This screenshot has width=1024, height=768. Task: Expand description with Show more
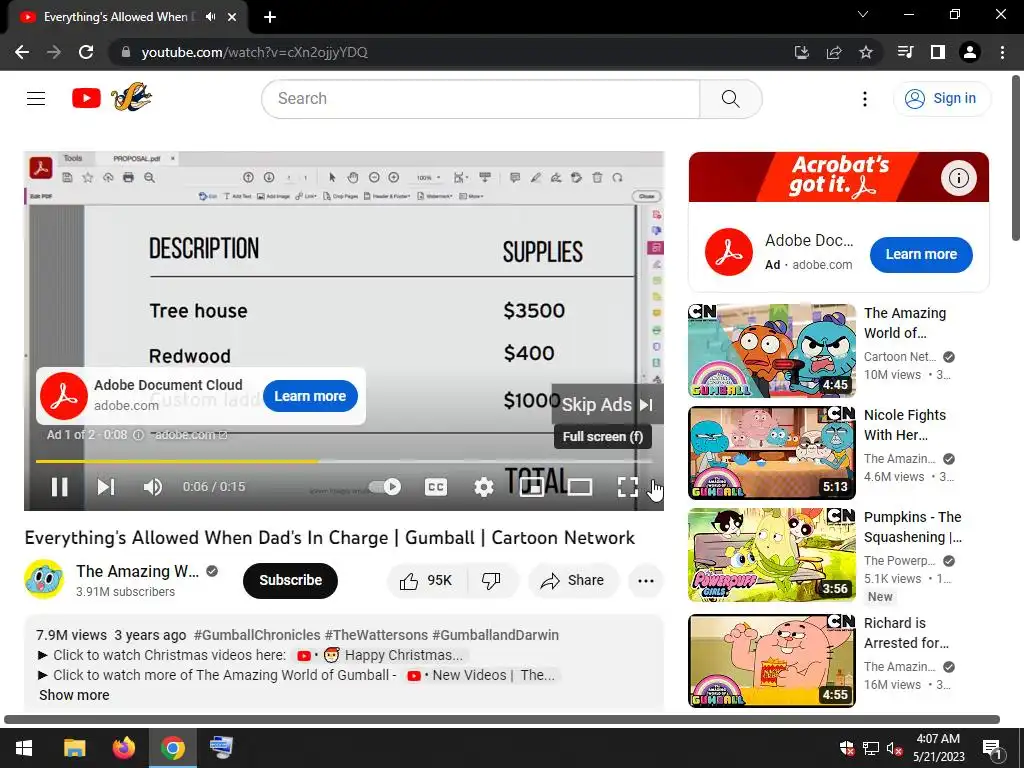[x=74, y=695]
